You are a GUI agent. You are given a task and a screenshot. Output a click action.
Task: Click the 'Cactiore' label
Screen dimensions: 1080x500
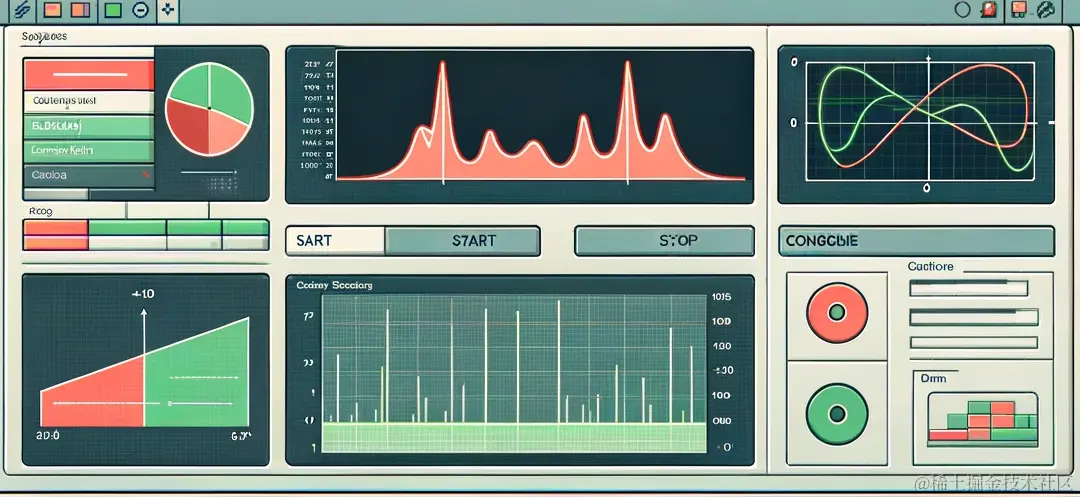[930, 266]
